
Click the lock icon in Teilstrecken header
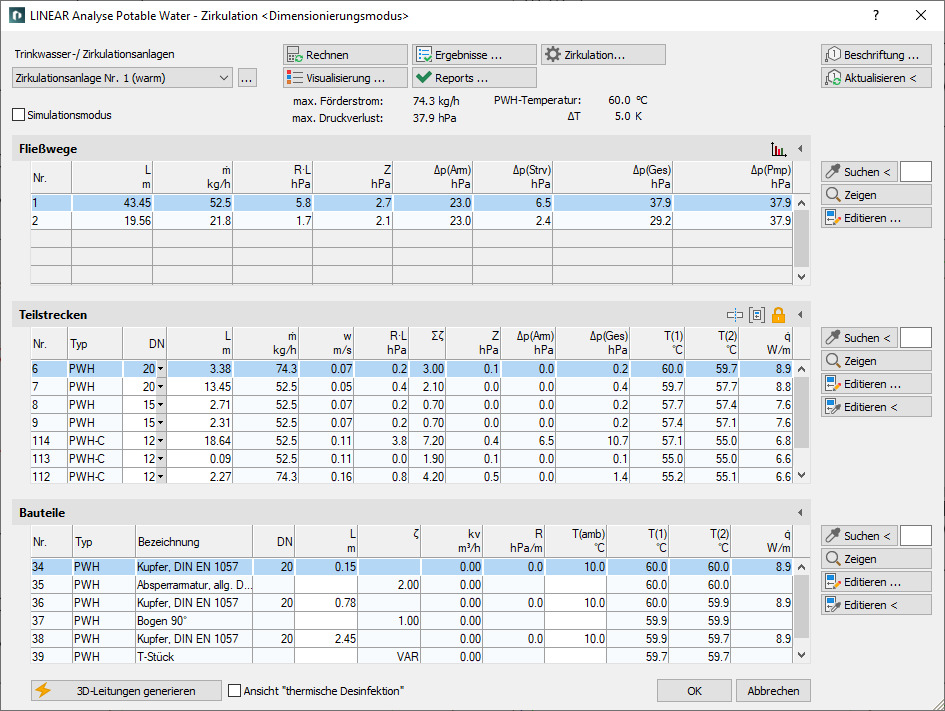(778, 315)
